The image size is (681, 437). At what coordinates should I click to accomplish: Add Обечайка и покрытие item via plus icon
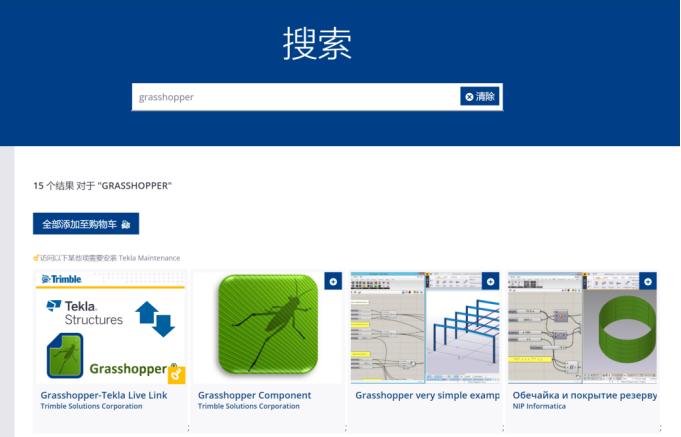pos(648,281)
